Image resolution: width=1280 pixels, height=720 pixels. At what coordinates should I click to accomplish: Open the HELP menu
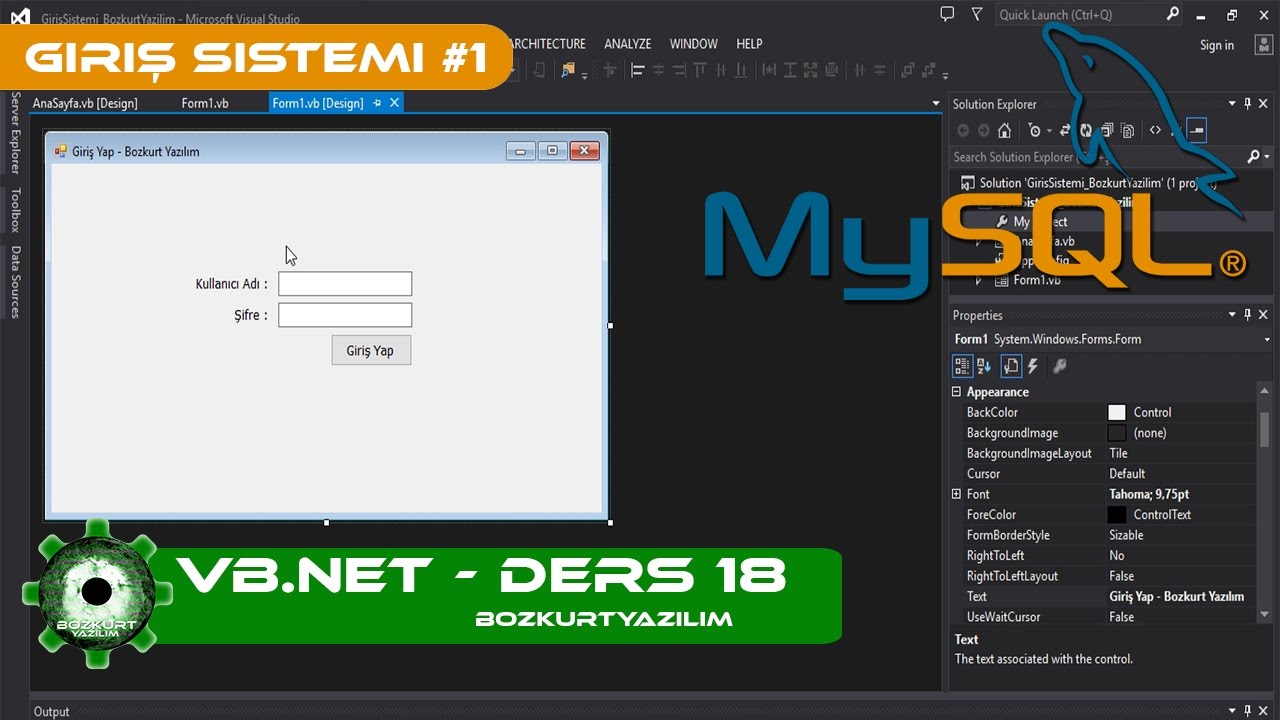tap(749, 44)
